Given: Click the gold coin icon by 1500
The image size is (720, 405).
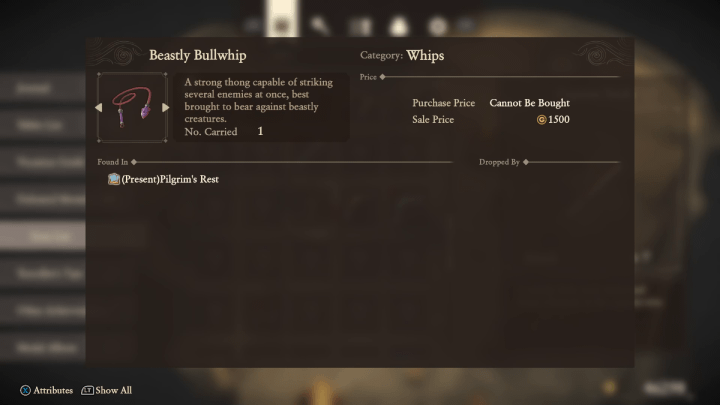Looking at the screenshot, I should point(541,120).
